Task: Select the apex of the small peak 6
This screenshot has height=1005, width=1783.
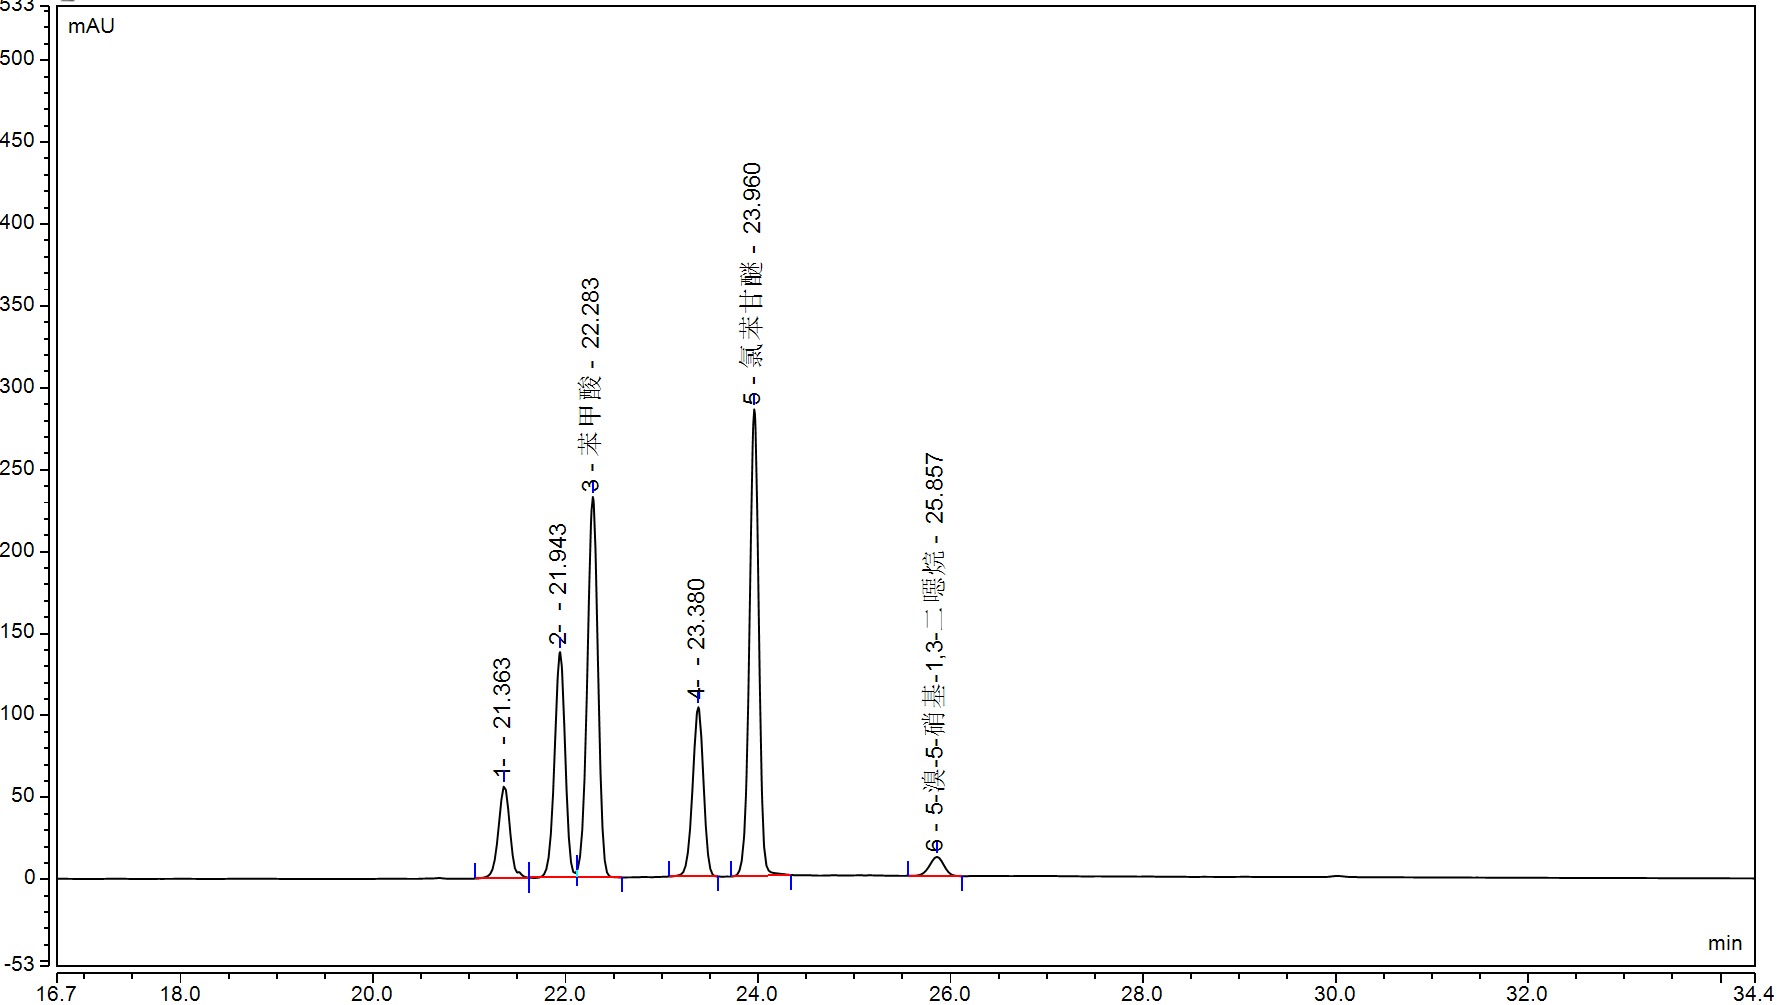Action: (x=936, y=858)
